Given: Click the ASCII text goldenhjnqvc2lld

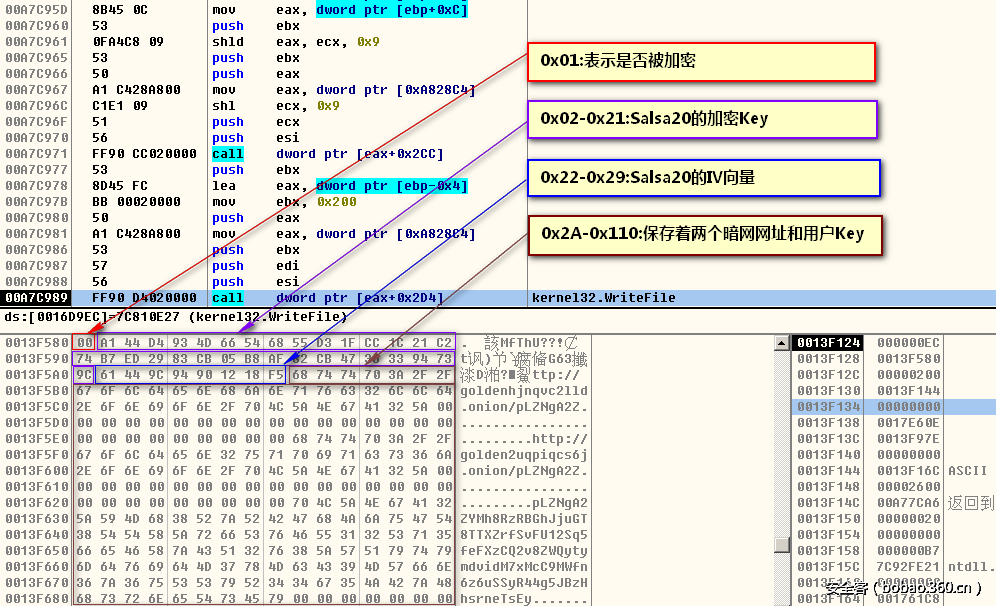Looking at the screenshot, I should click(x=523, y=391).
